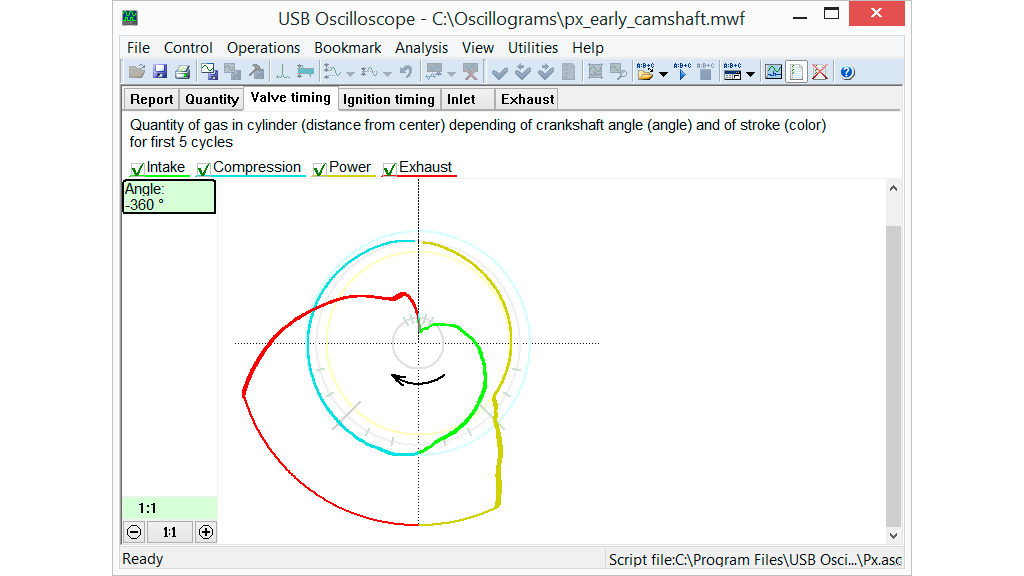Click the delete bookmark red X icon
Screen dimensions: 1024x576
(470, 72)
